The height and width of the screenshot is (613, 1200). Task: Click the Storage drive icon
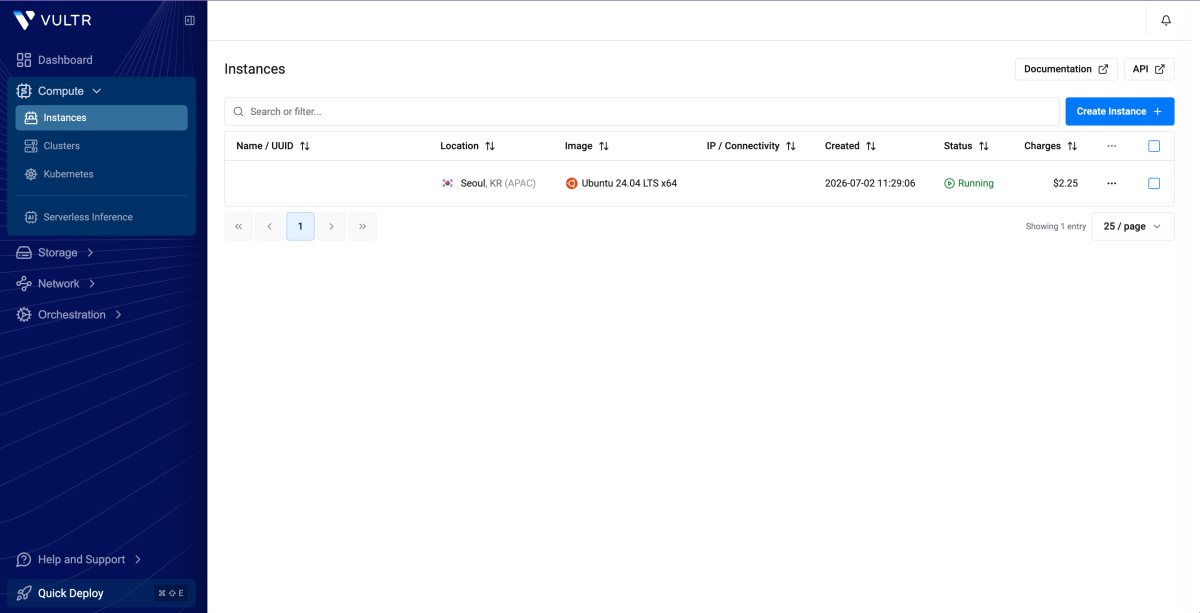coord(24,253)
